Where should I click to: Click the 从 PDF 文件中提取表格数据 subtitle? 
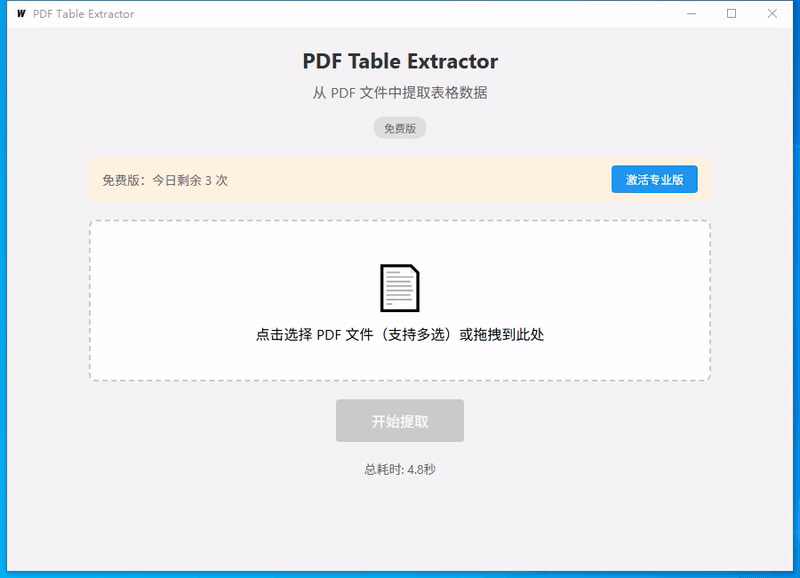[x=399, y=93]
